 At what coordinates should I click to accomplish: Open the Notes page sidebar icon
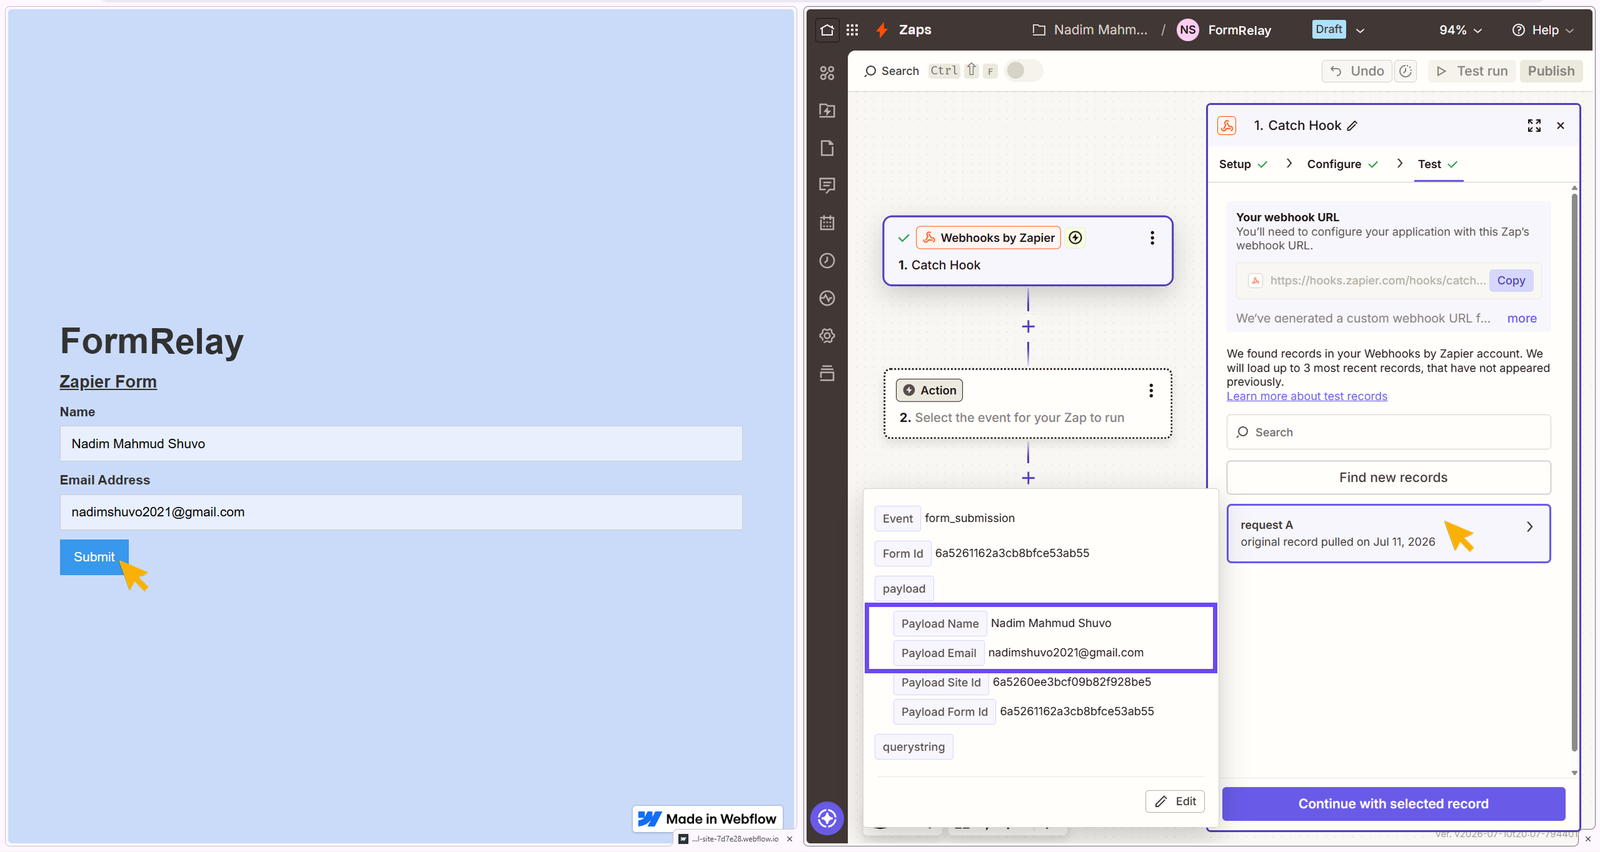click(827, 148)
